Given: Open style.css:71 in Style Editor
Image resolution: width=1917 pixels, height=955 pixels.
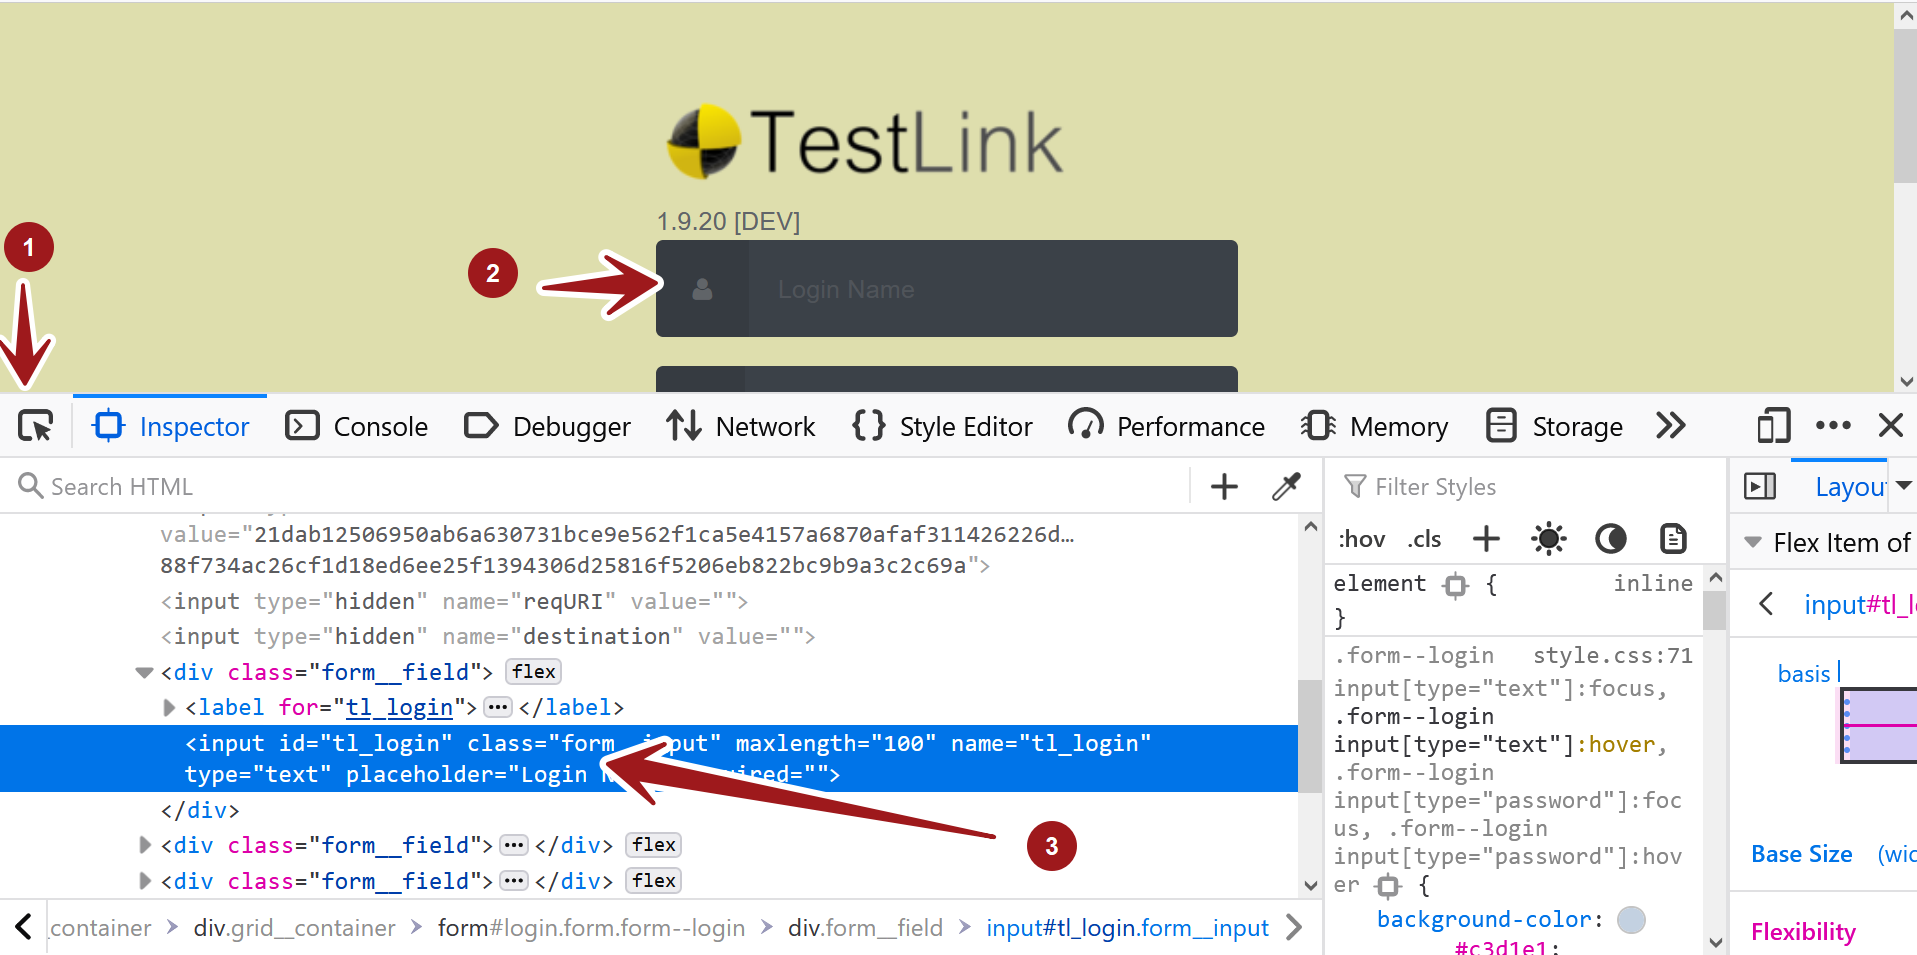Looking at the screenshot, I should coord(1612,655).
